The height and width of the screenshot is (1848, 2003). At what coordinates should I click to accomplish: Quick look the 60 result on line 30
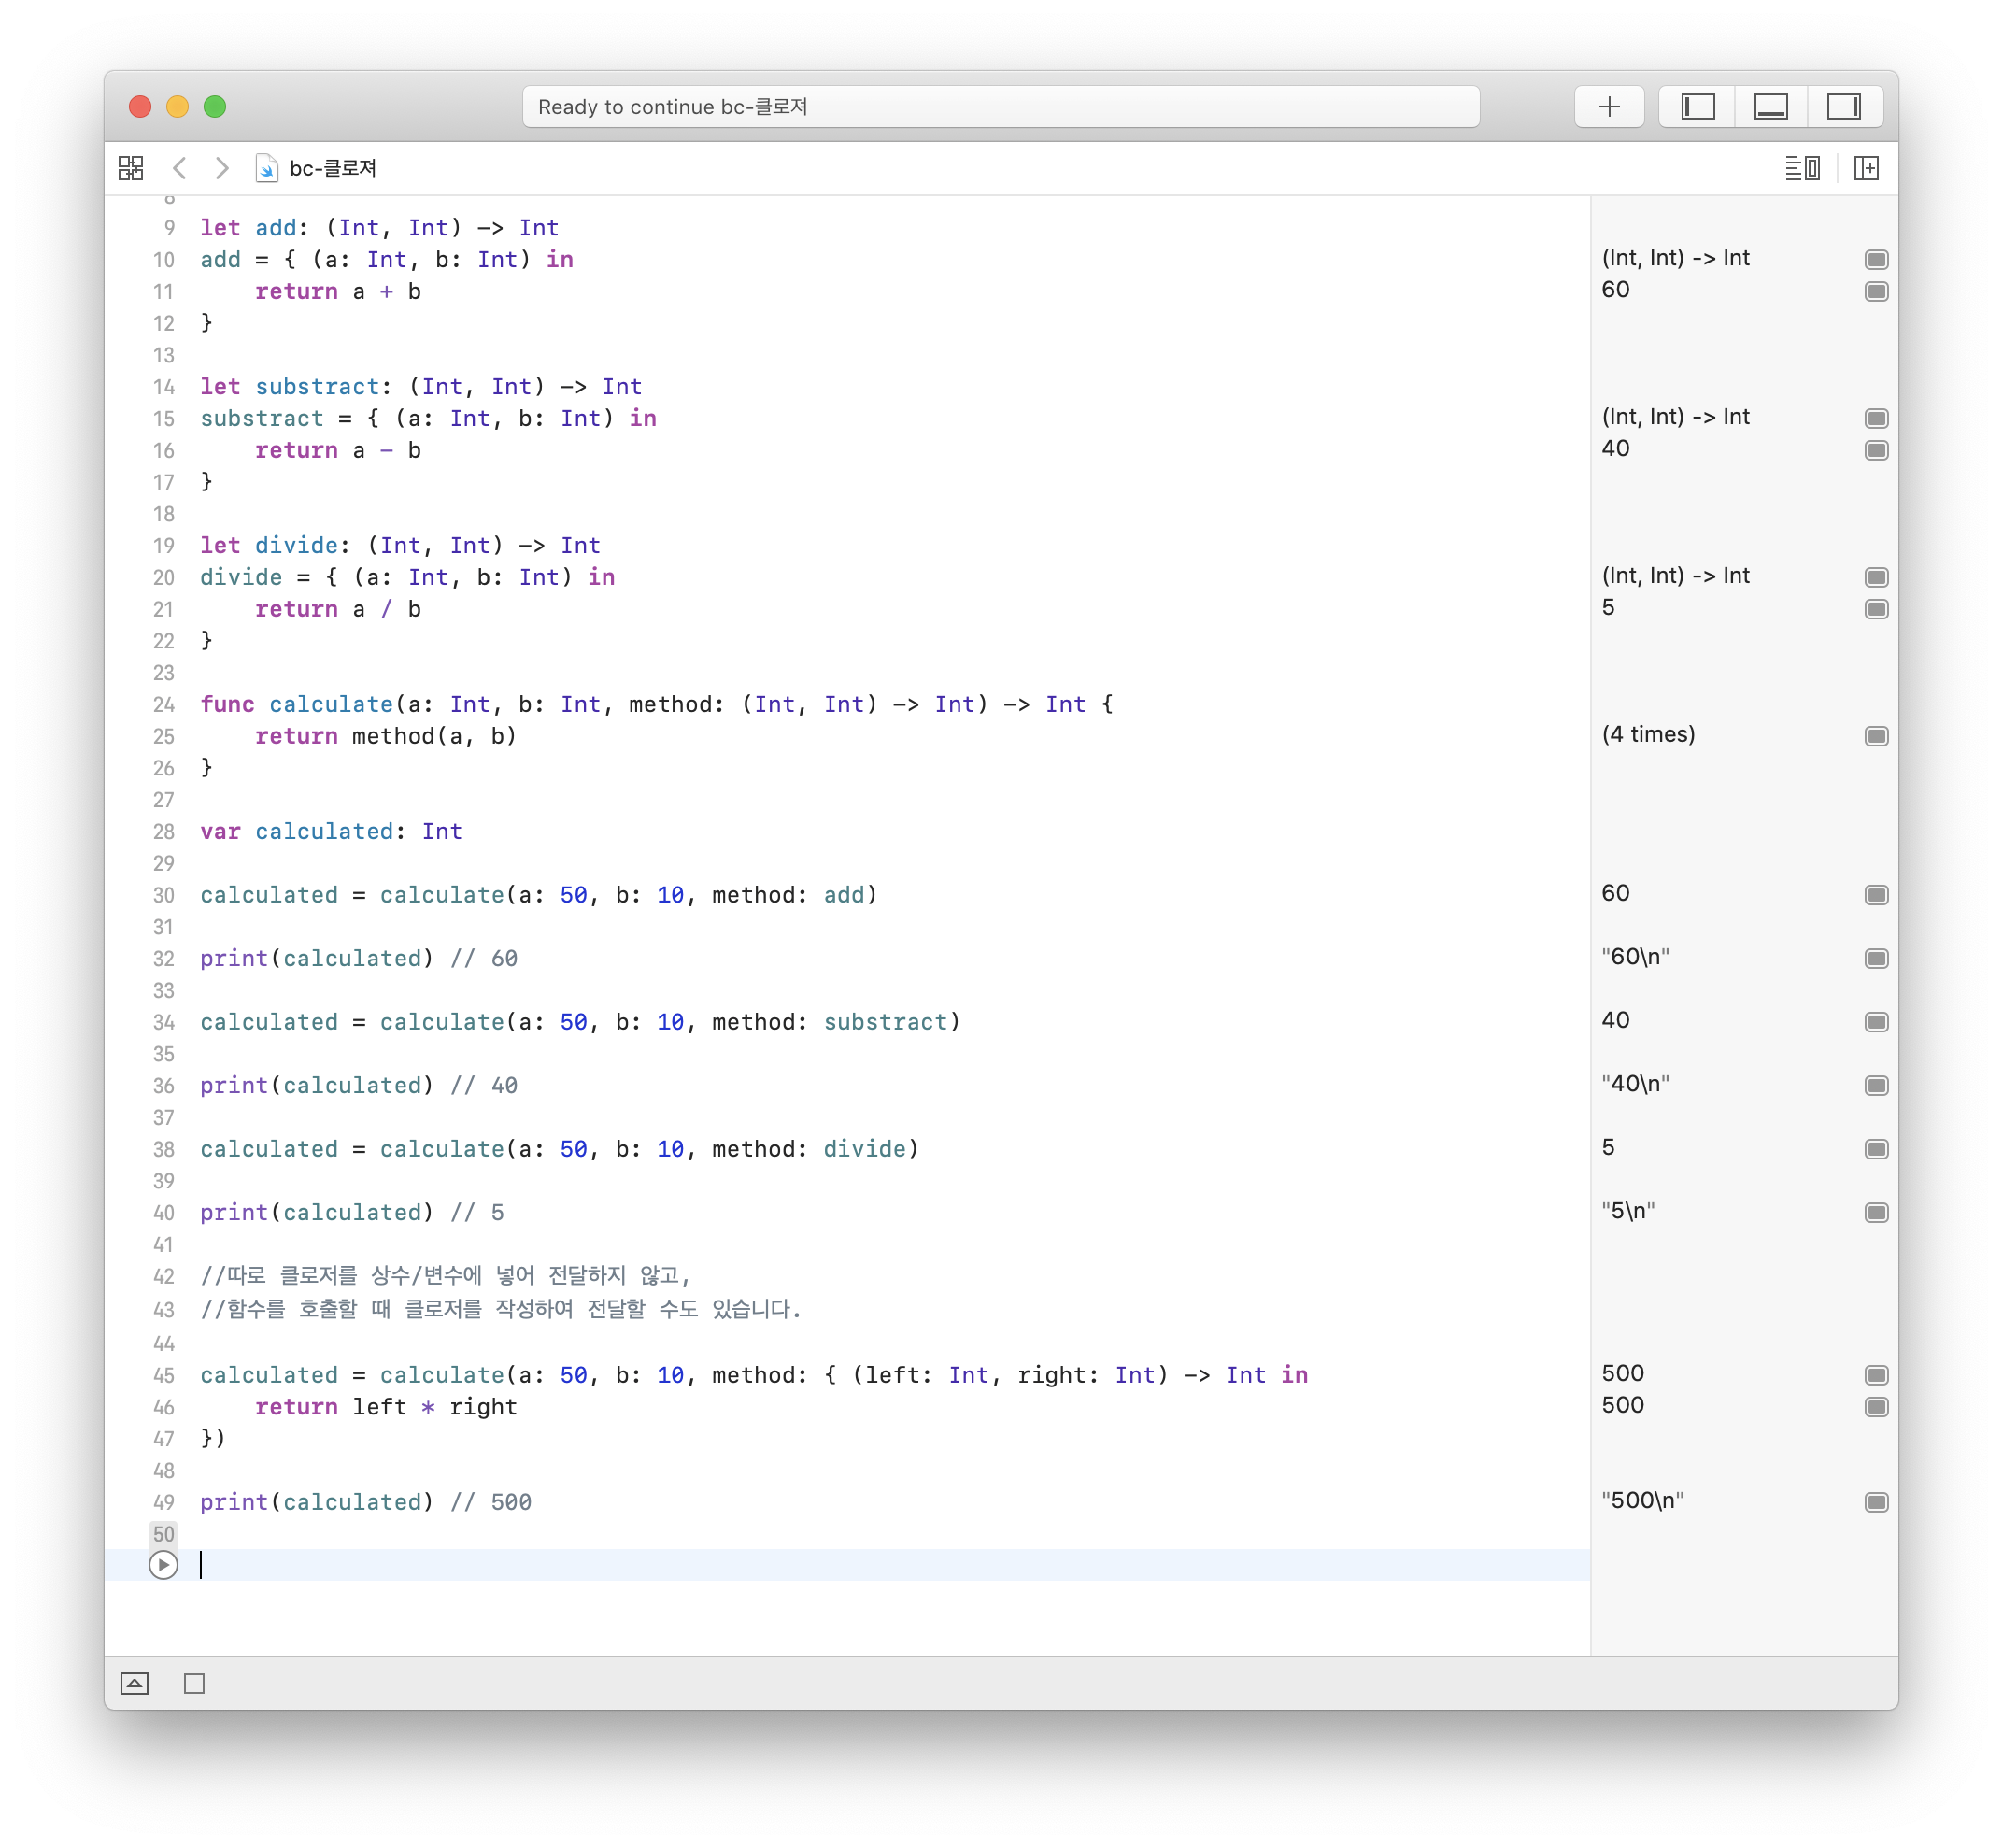click(x=1876, y=895)
